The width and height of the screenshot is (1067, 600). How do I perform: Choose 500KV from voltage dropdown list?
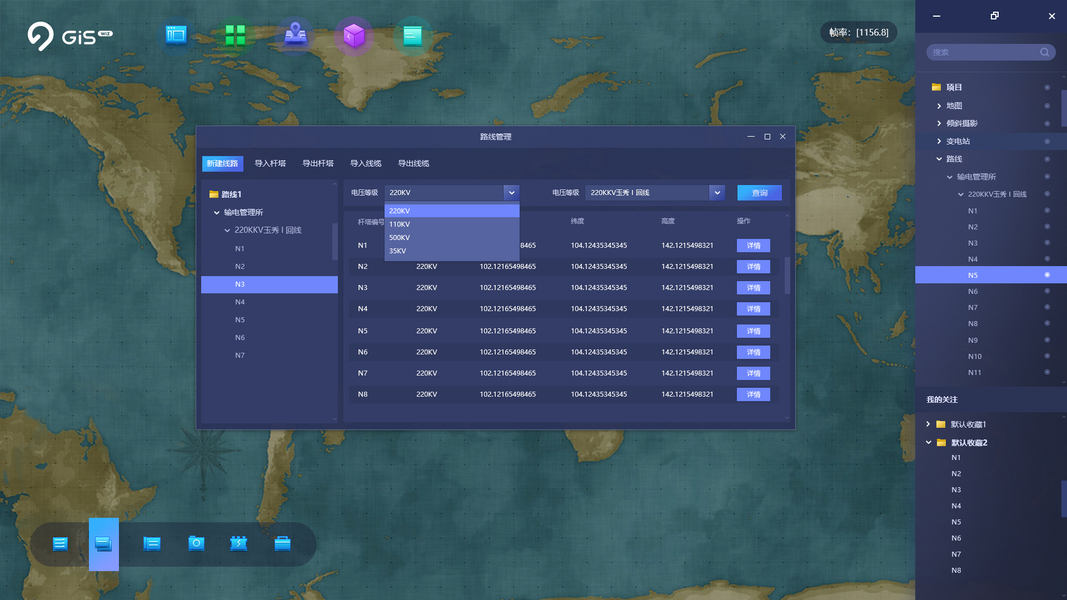[x=452, y=237]
